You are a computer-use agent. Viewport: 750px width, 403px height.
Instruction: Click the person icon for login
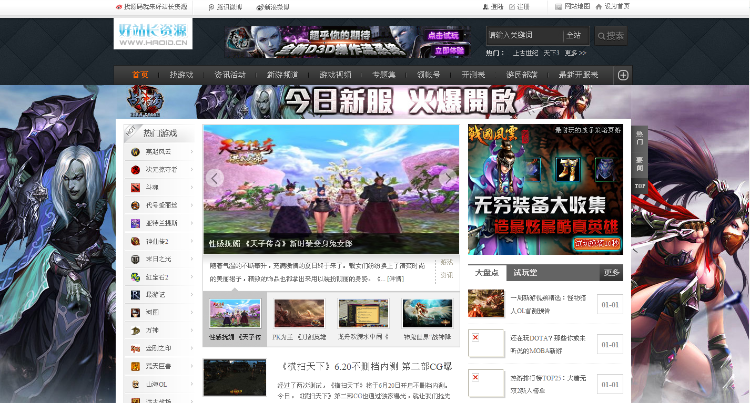click(485, 7)
